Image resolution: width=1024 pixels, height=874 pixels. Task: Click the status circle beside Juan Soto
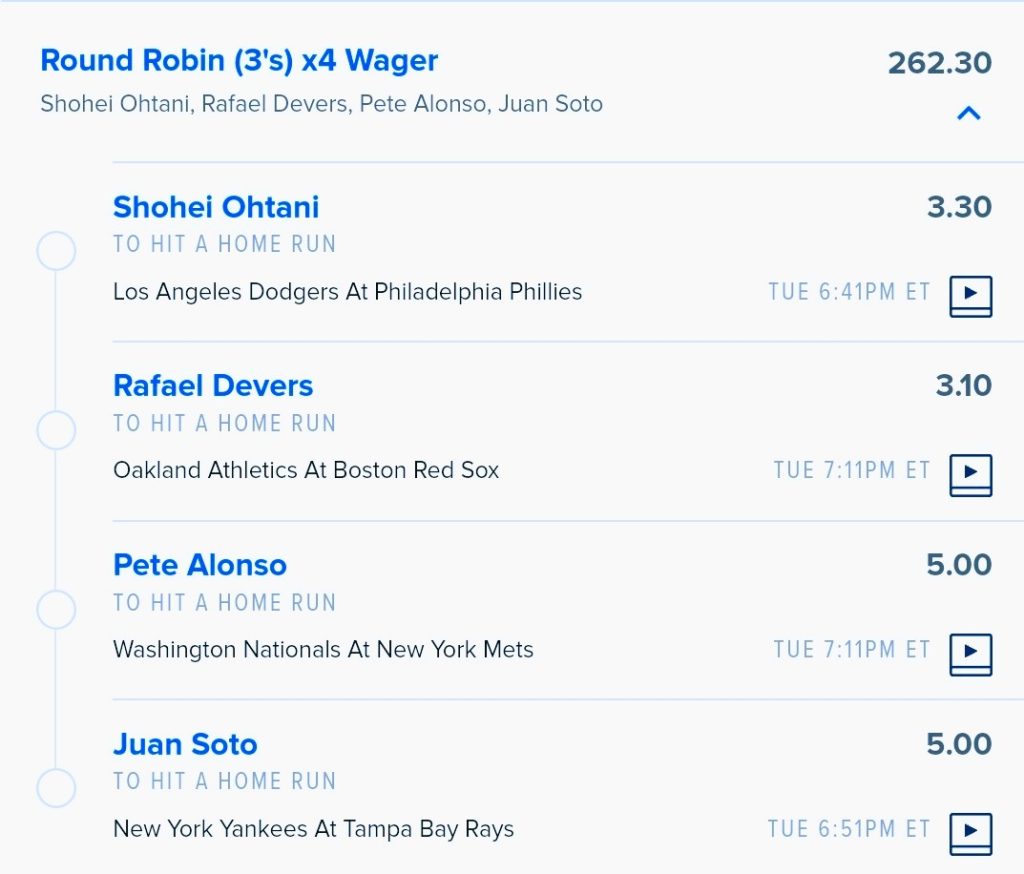coord(56,788)
